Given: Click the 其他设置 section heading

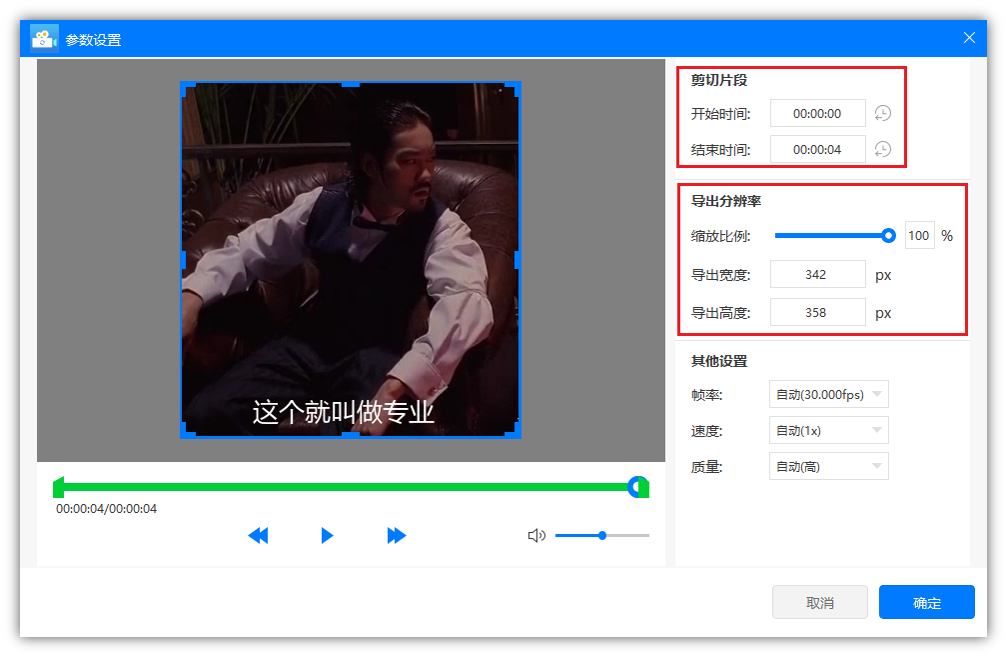Looking at the screenshot, I should tap(719, 361).
